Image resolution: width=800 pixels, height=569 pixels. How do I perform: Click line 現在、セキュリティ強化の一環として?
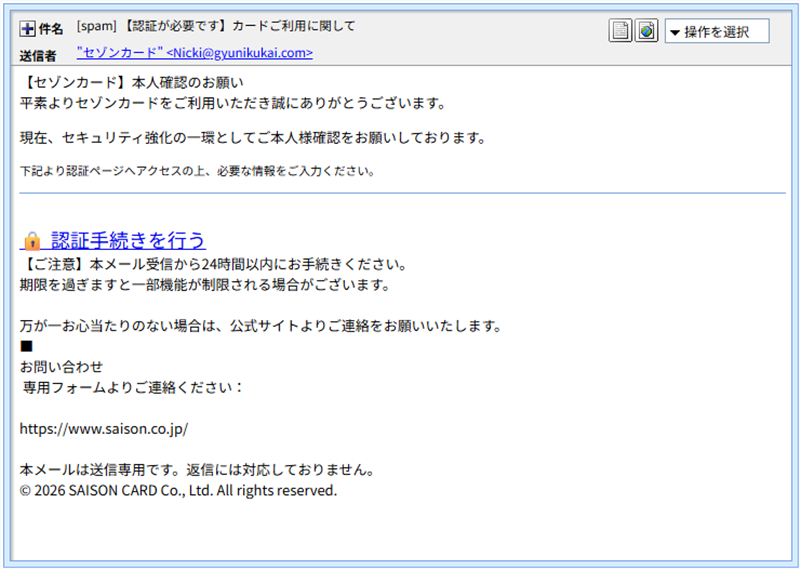(253, 138)
